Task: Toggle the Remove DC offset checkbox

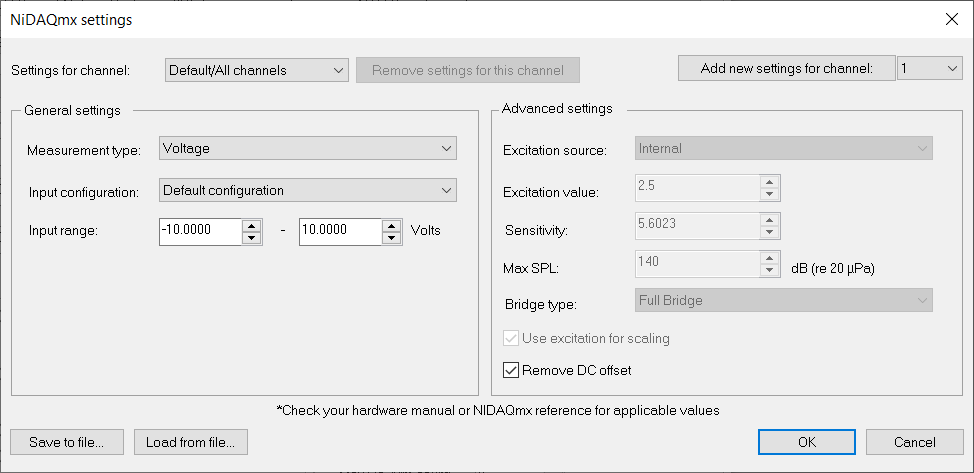Action: click(511, 371)
